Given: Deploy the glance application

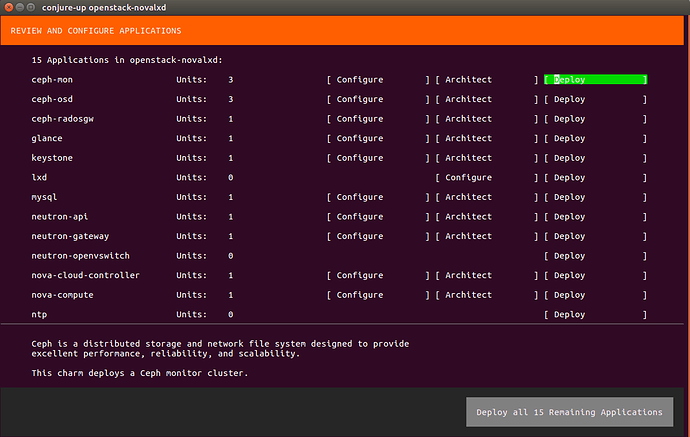Looking at the screenshot, I should [x=595, y=139].
